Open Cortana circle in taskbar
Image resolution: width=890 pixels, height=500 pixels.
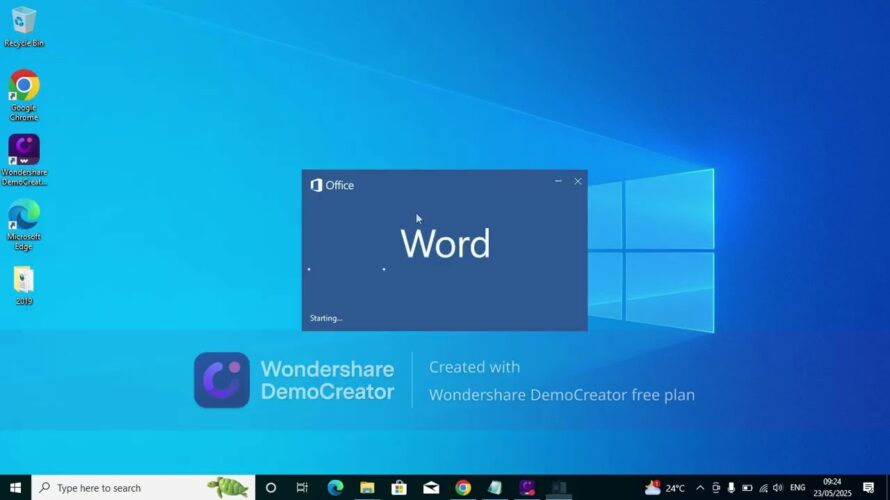coord(271,488)
